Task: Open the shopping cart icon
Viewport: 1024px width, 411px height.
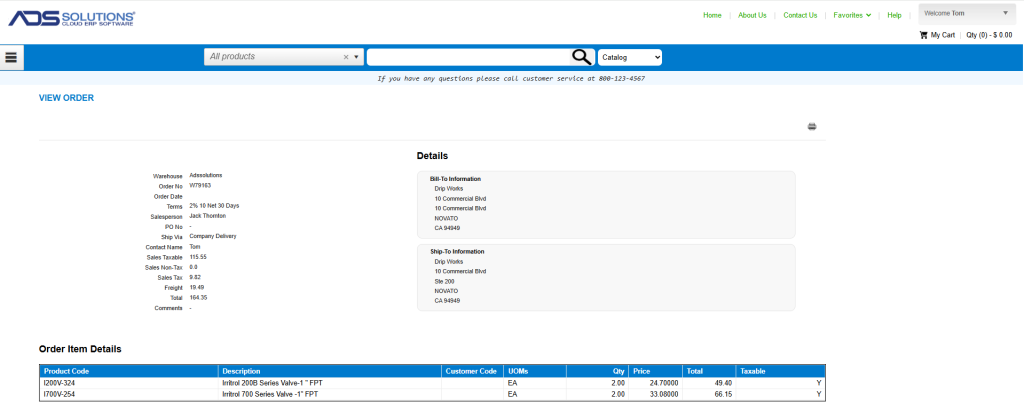Action: click(x=923, y=35)
